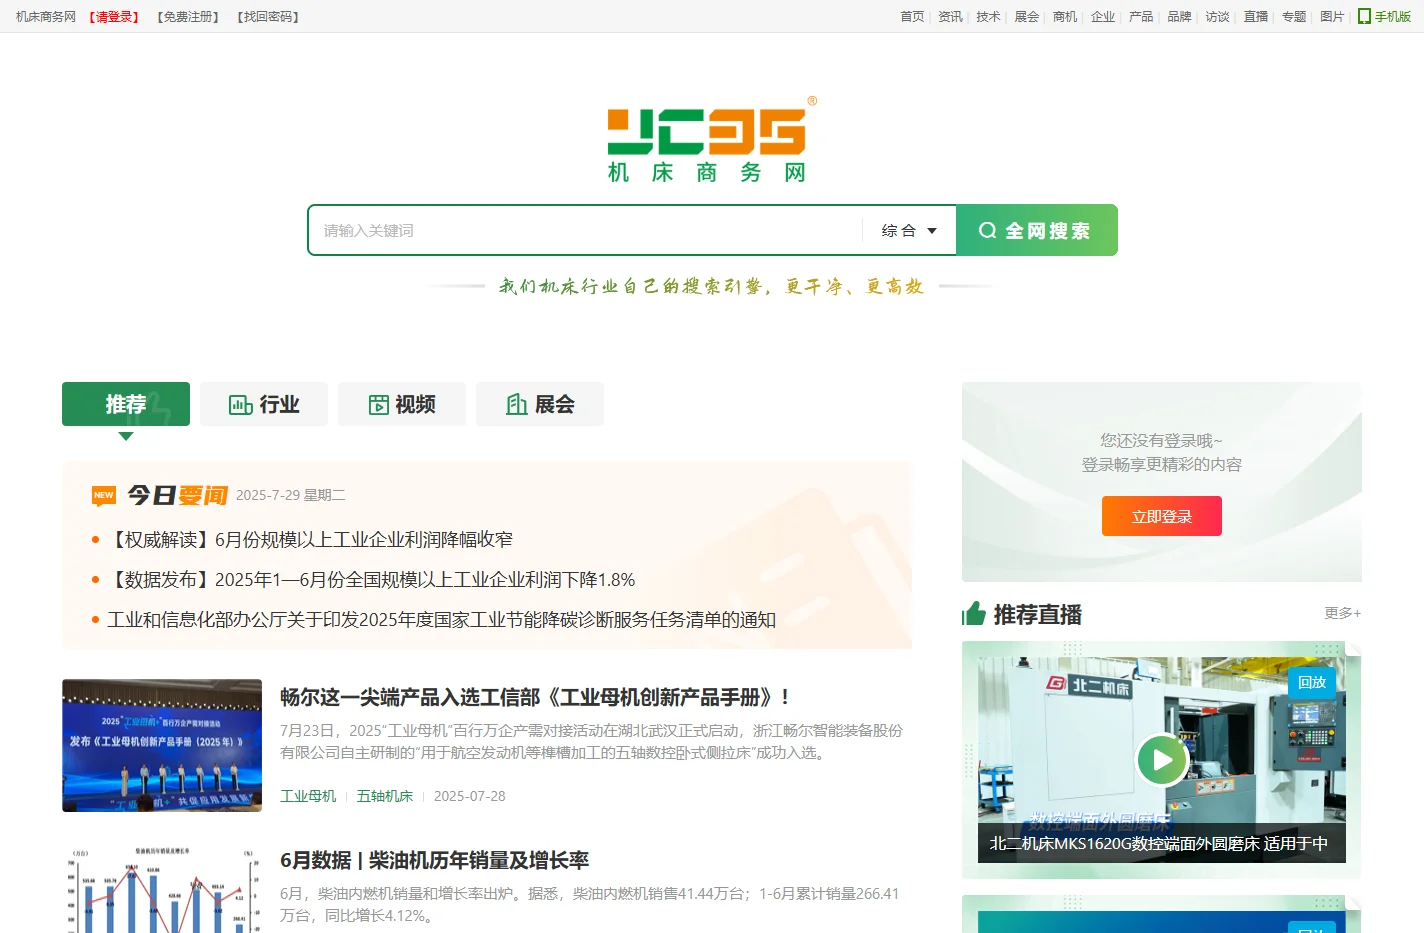Screen dimensions: 1424x933
Task: Click the 机床商务网 text link at top left
Action: click(x=46, y=17)
